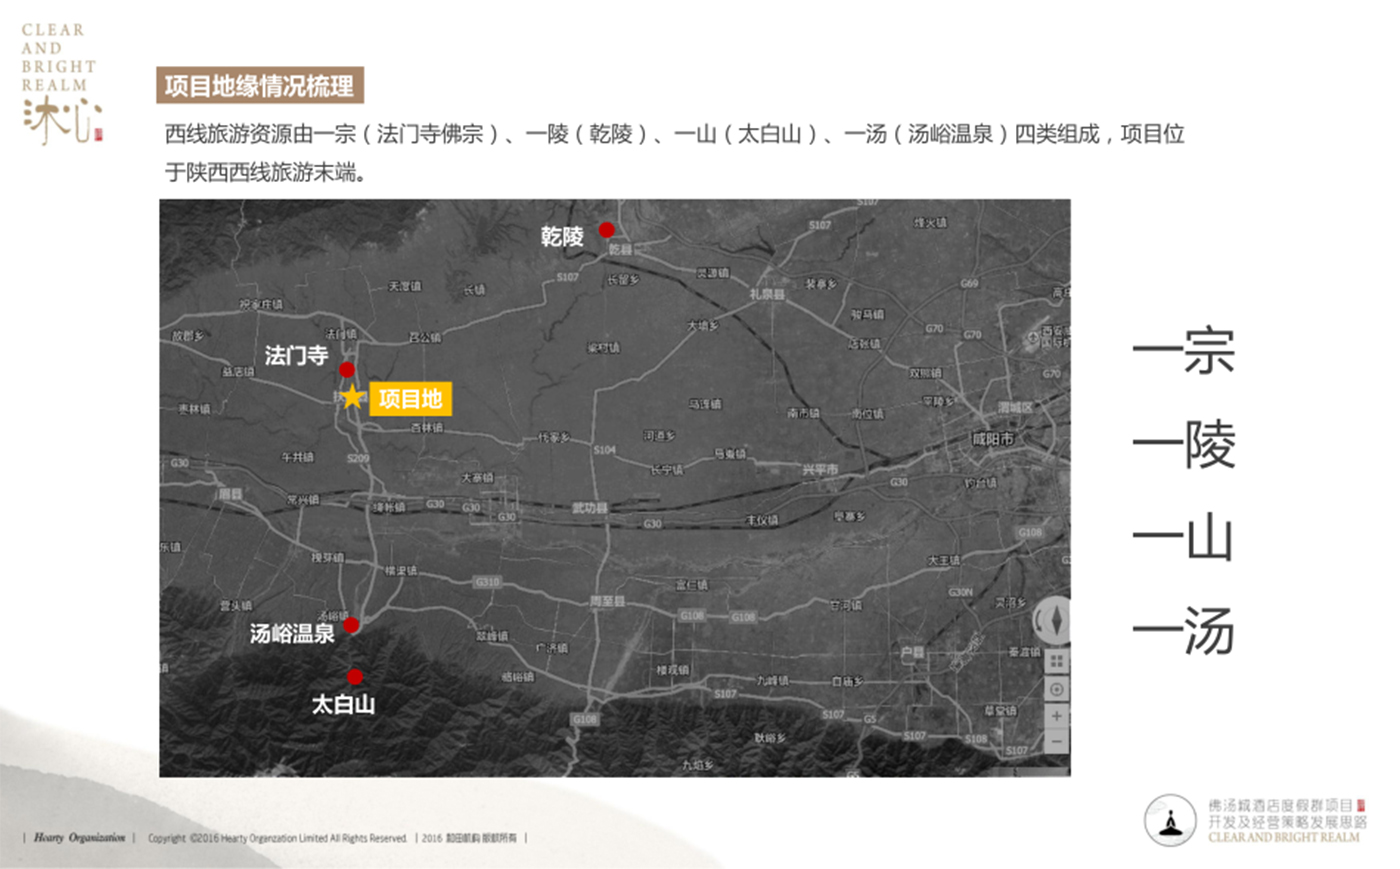This screenshot has width=1400, height=869.
Task: Click the Copyright ©2016 footer line
Action: (277, 838)
